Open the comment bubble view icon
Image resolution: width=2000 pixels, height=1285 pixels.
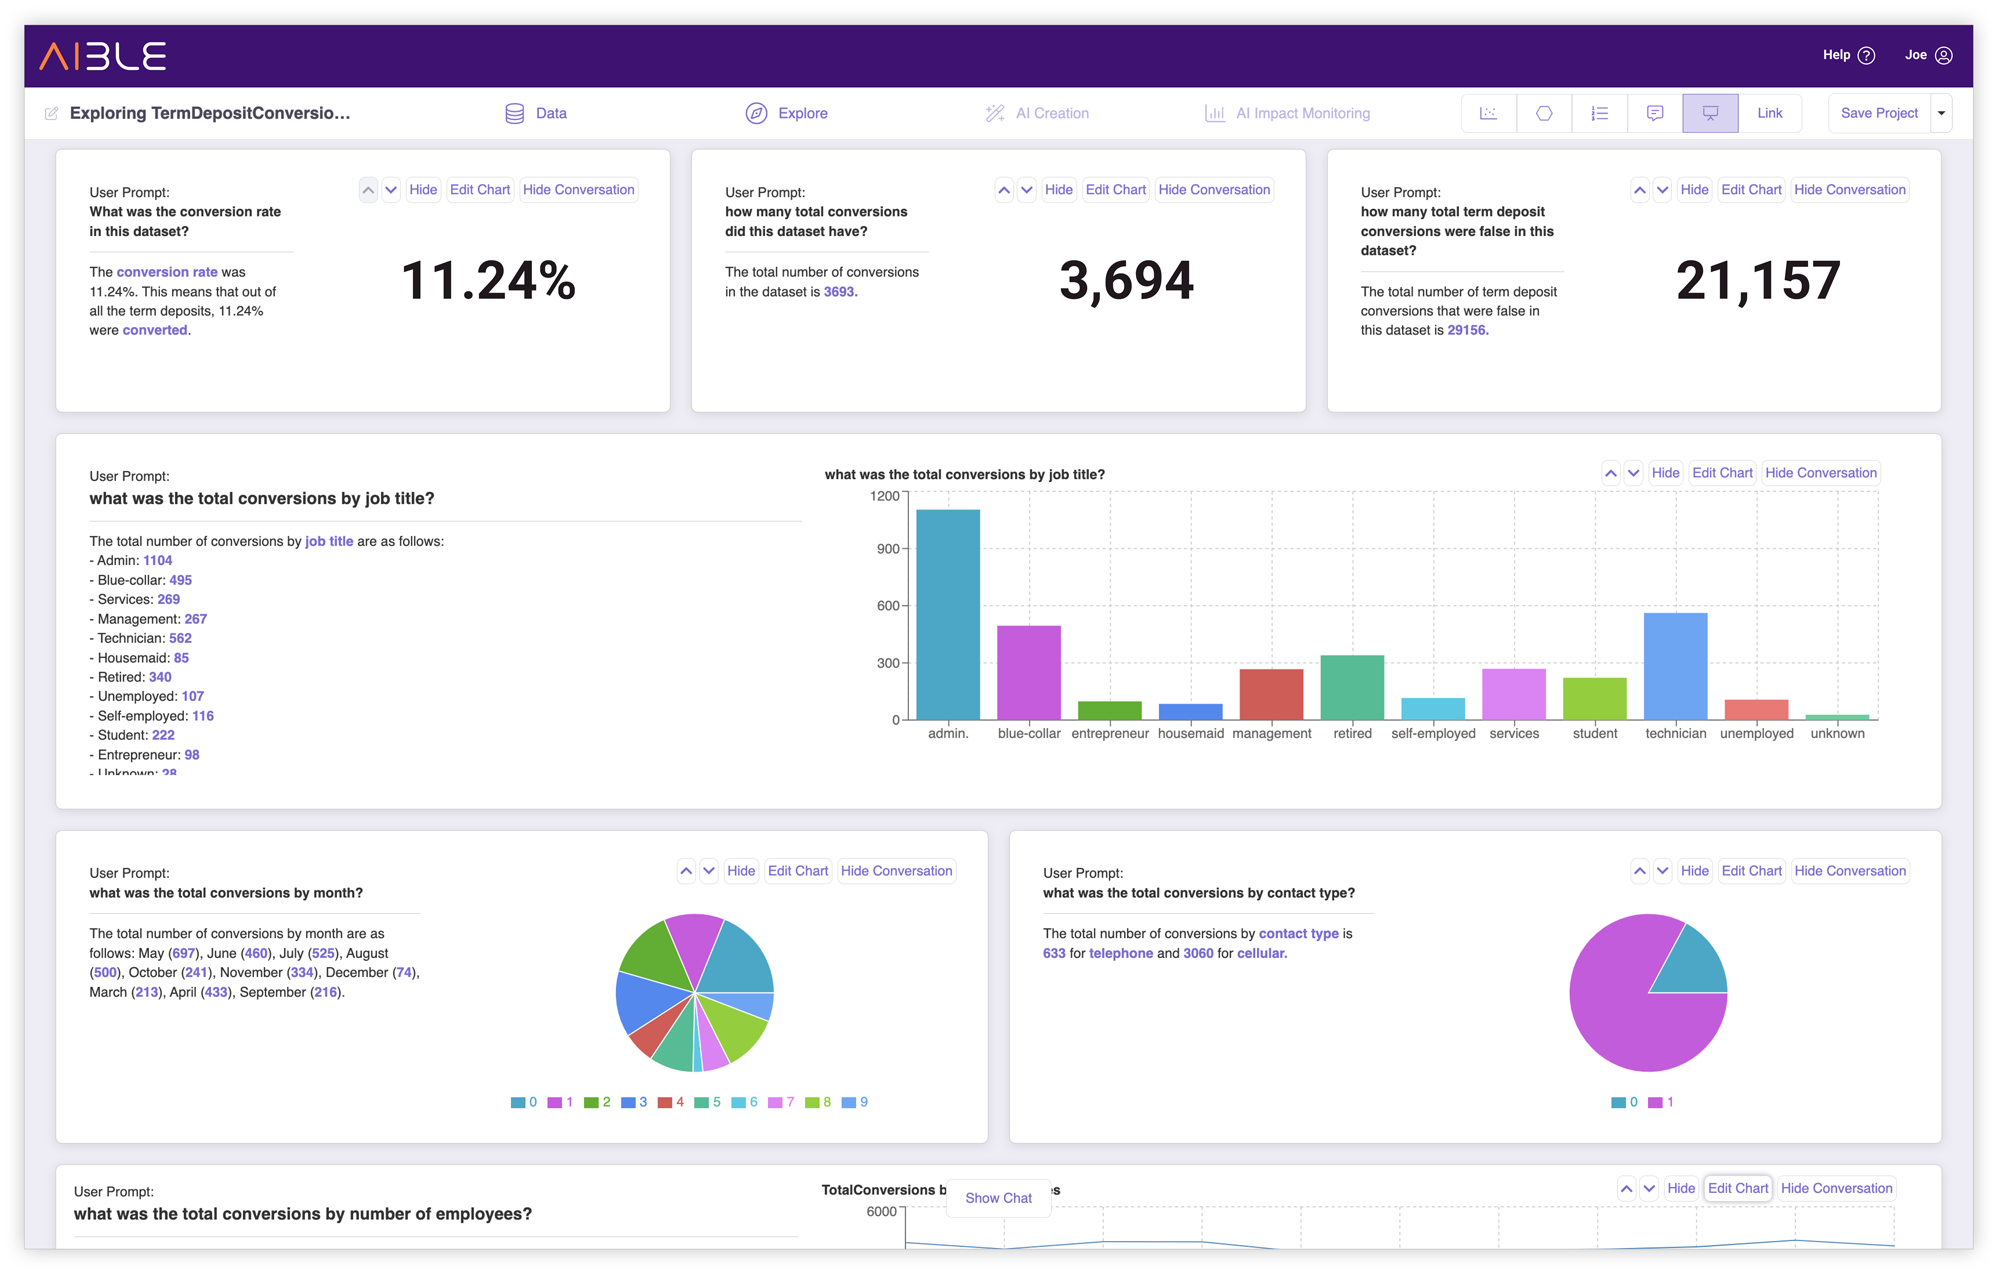pyautogui.click(x=1654, y=113)
